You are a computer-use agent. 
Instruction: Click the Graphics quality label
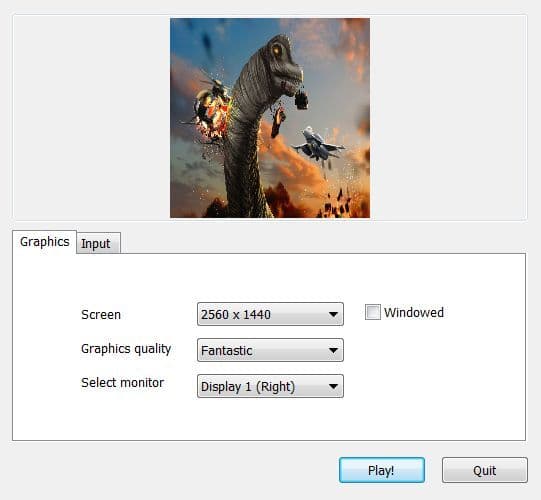click(126, 349)
